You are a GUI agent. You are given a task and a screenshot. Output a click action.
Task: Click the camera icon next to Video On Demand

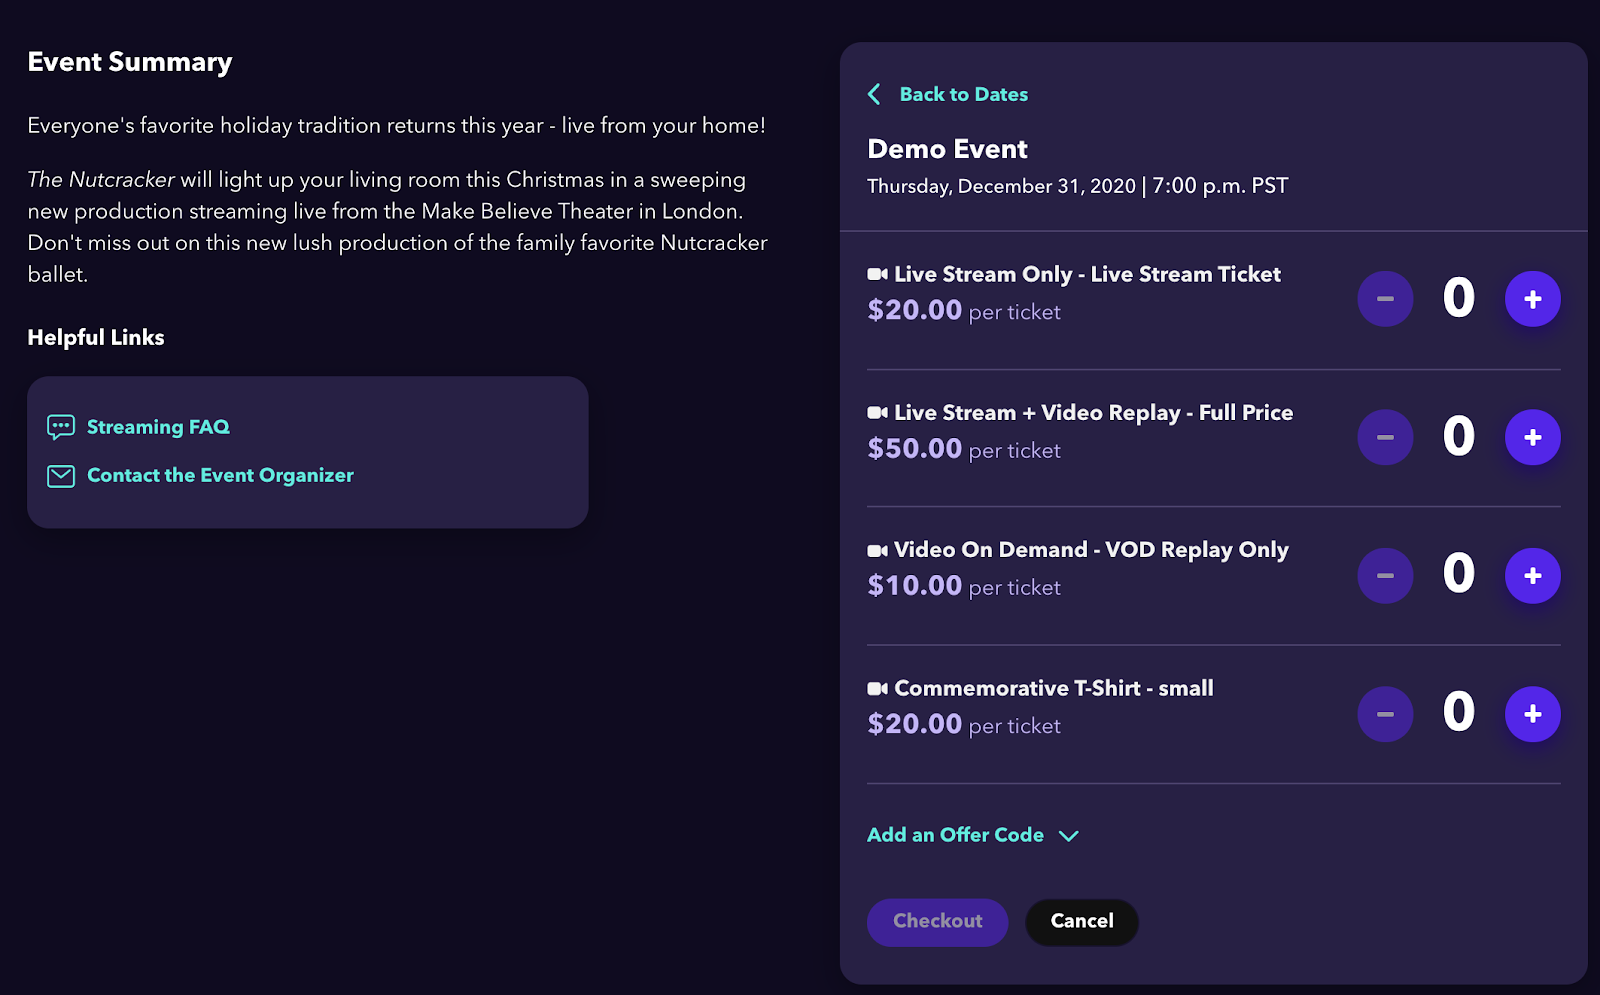876,549
